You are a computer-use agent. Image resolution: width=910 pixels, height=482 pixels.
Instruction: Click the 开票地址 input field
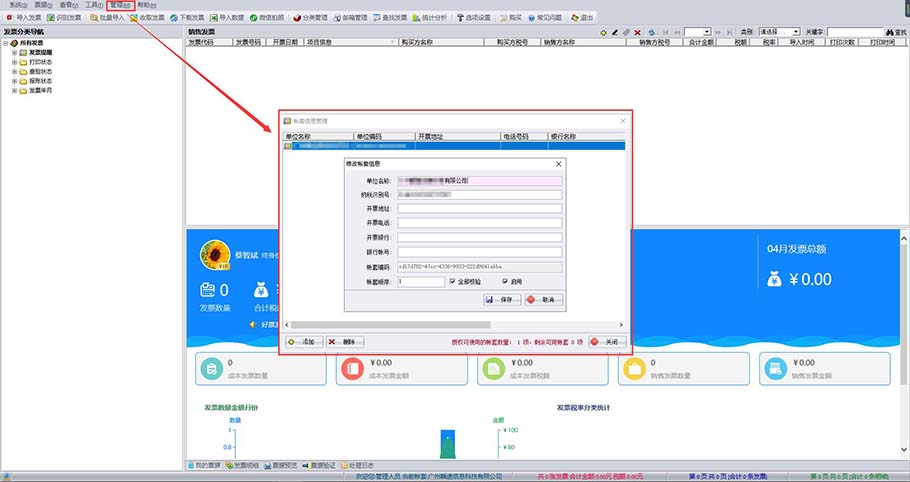[x=478, y=208]
